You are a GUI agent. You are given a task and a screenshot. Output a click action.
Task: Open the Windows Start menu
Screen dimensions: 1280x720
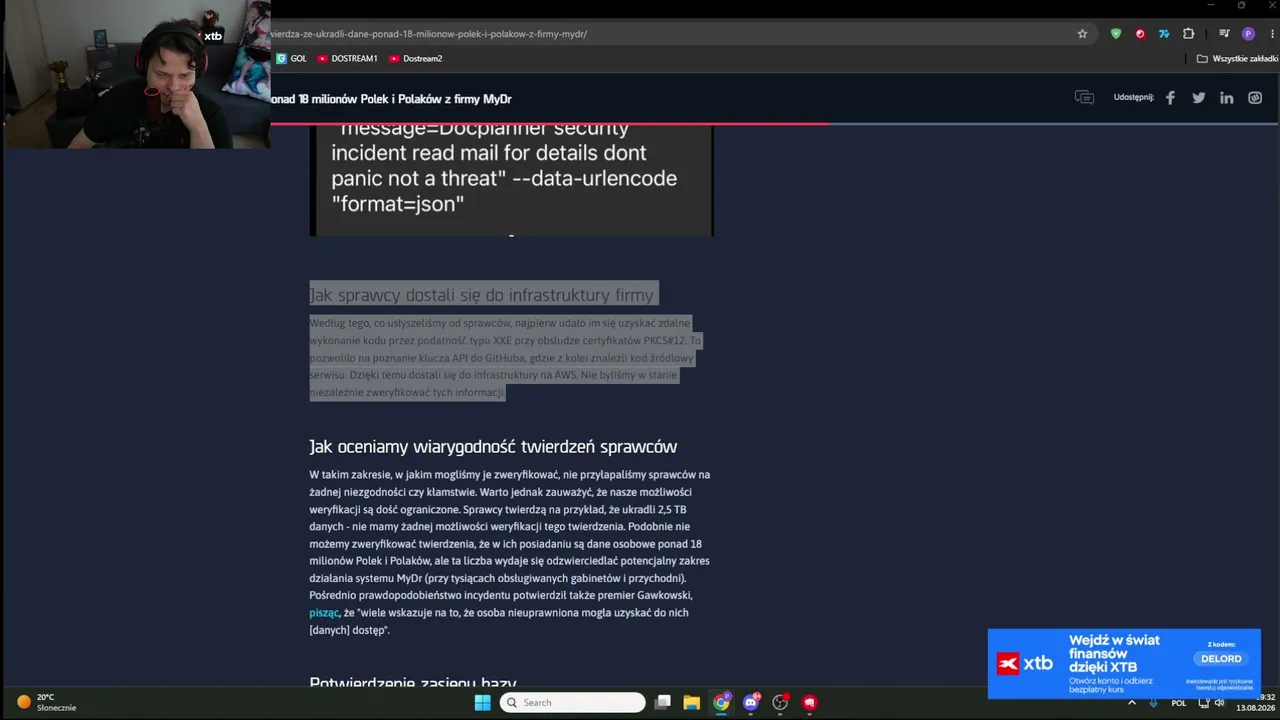coord(482,702)
